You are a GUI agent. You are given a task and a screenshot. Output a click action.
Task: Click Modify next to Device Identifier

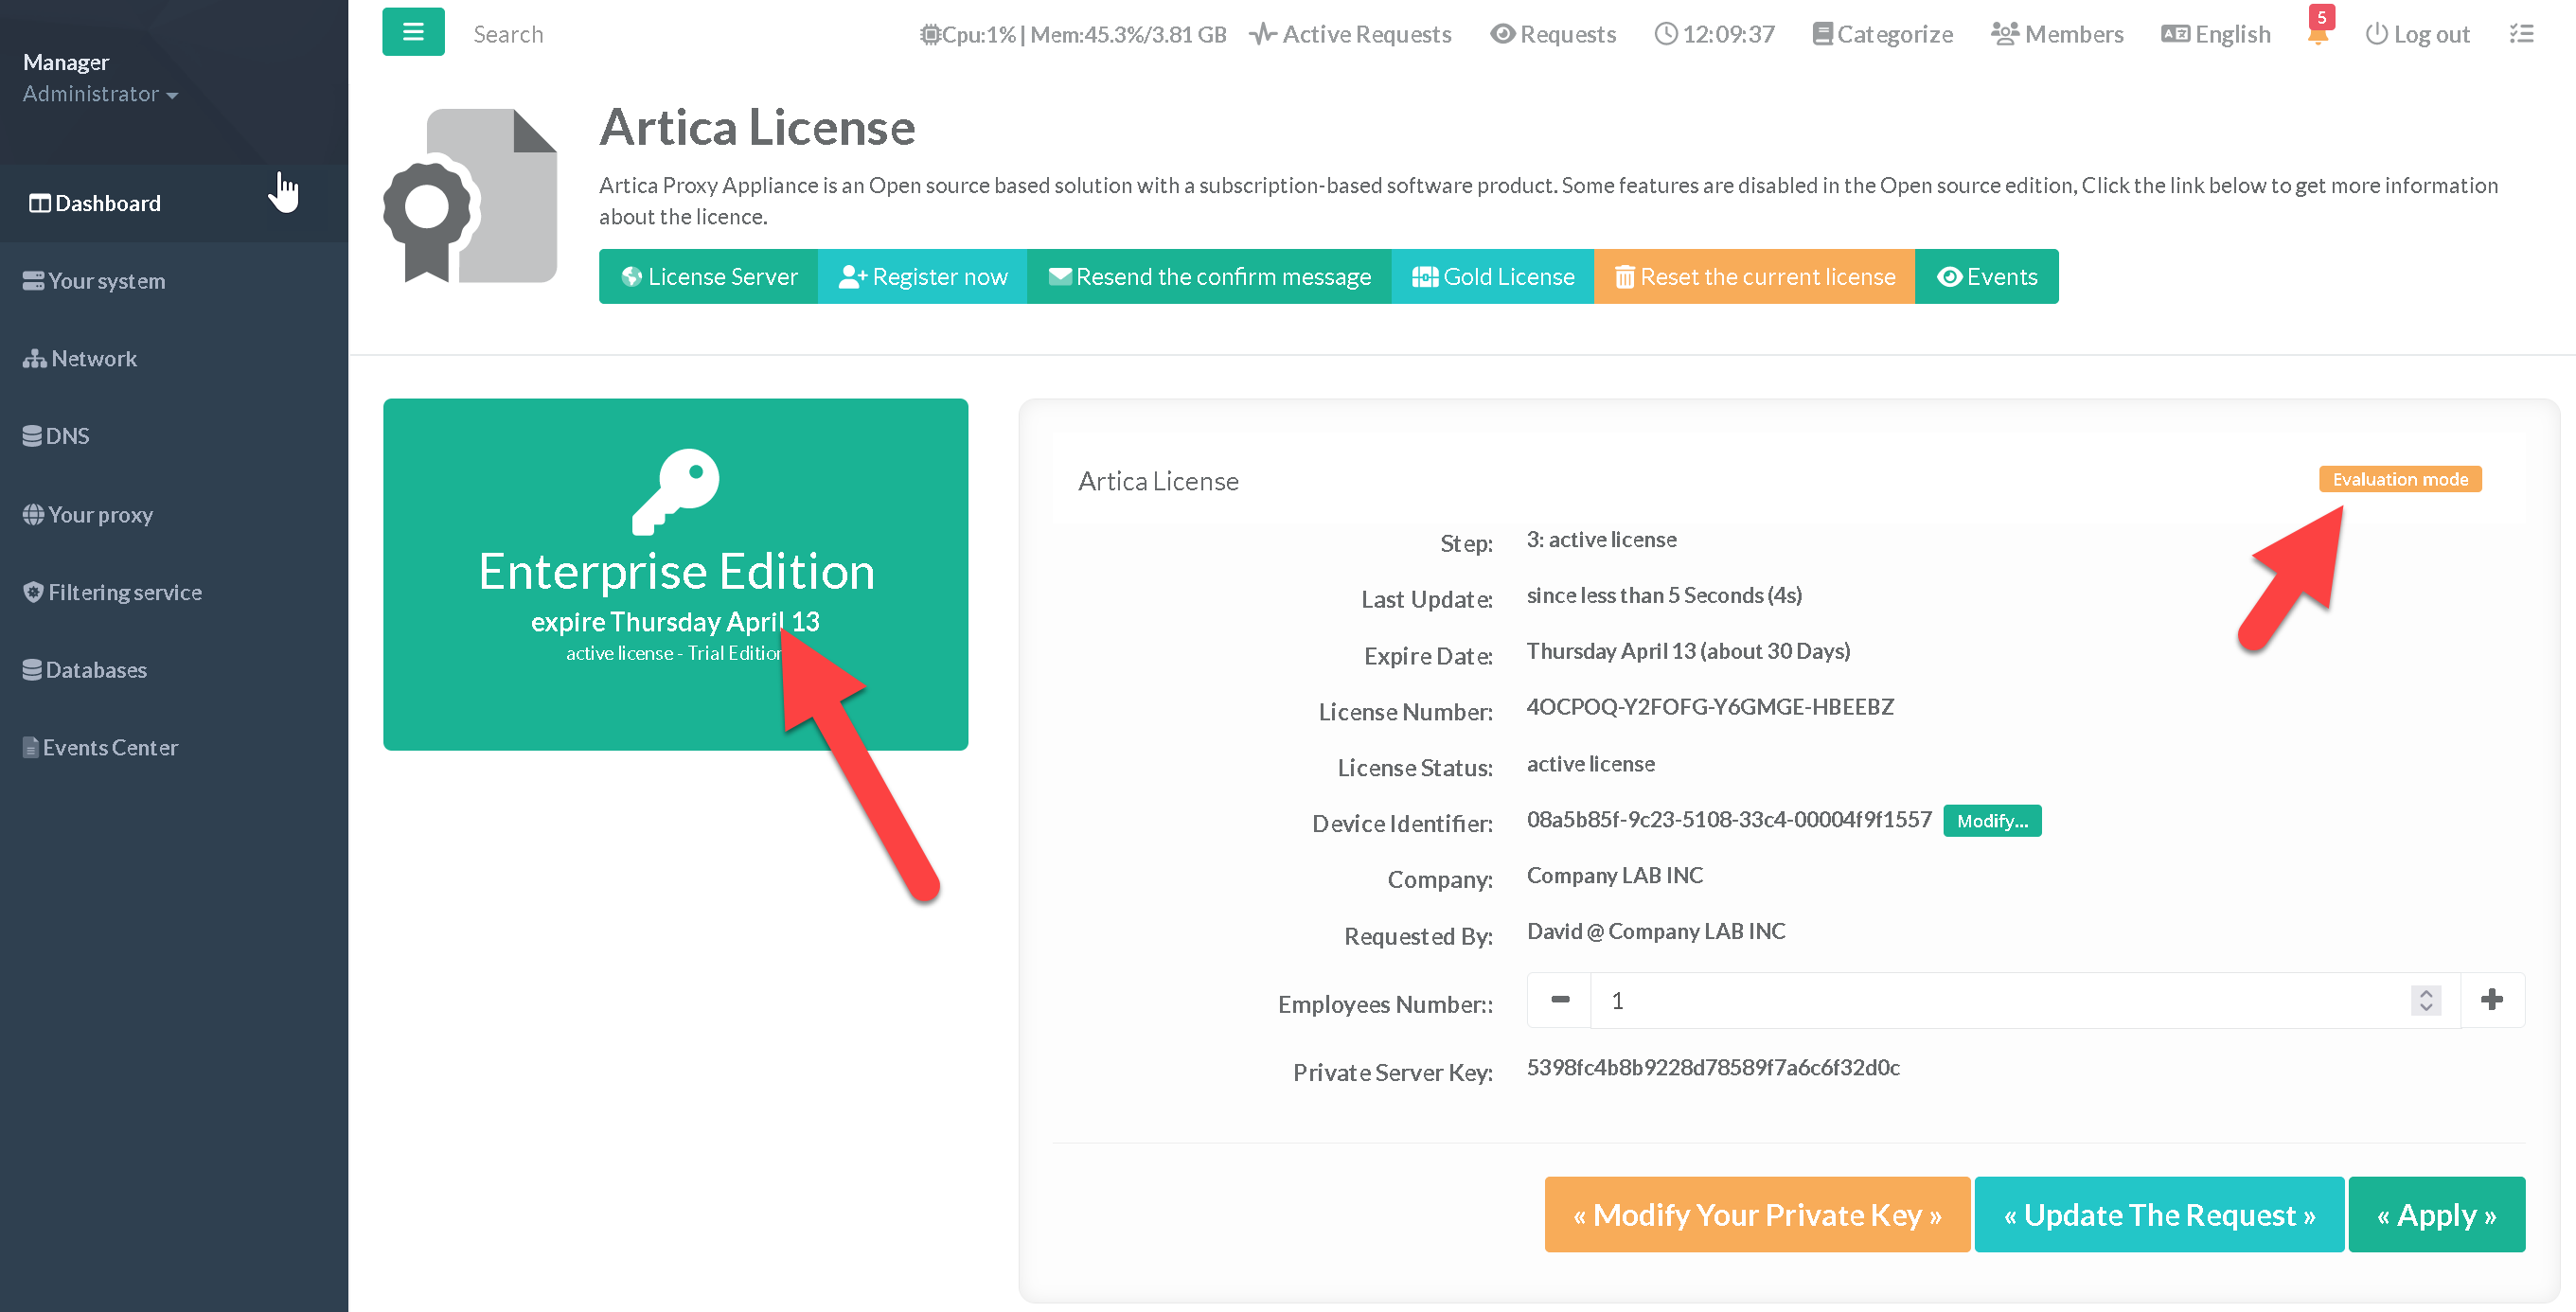tap(1991, 821)
